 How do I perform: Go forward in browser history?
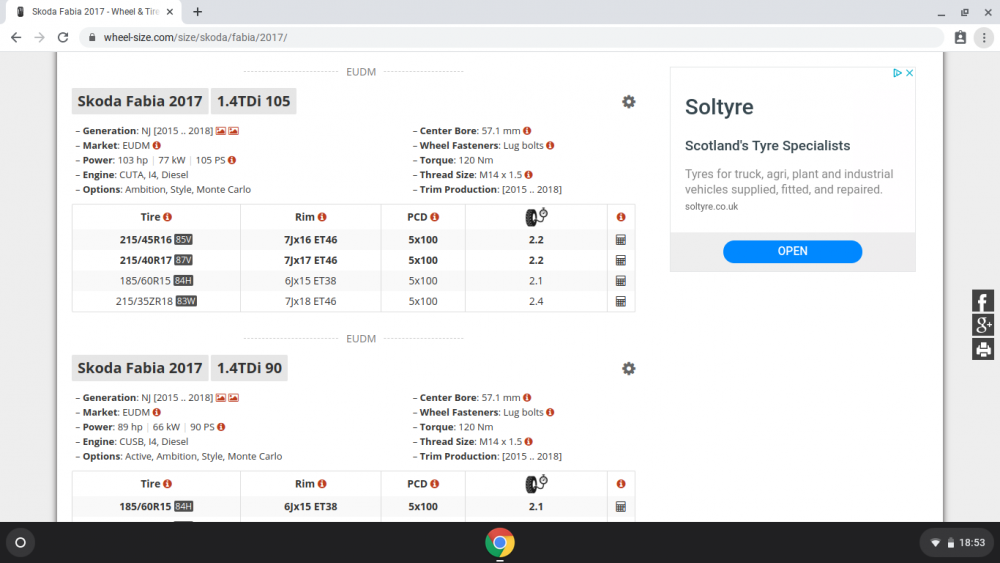click(x=40, y=38)
